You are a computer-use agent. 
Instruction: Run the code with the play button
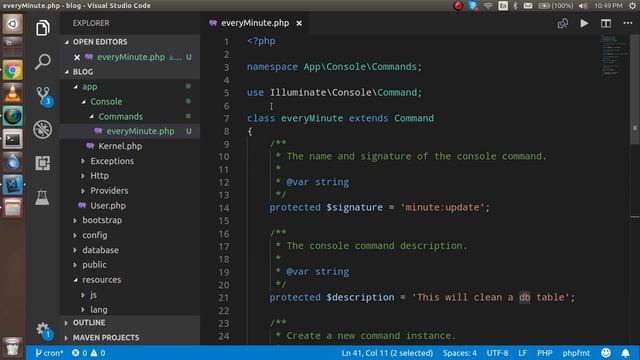(x=584, y=23)
